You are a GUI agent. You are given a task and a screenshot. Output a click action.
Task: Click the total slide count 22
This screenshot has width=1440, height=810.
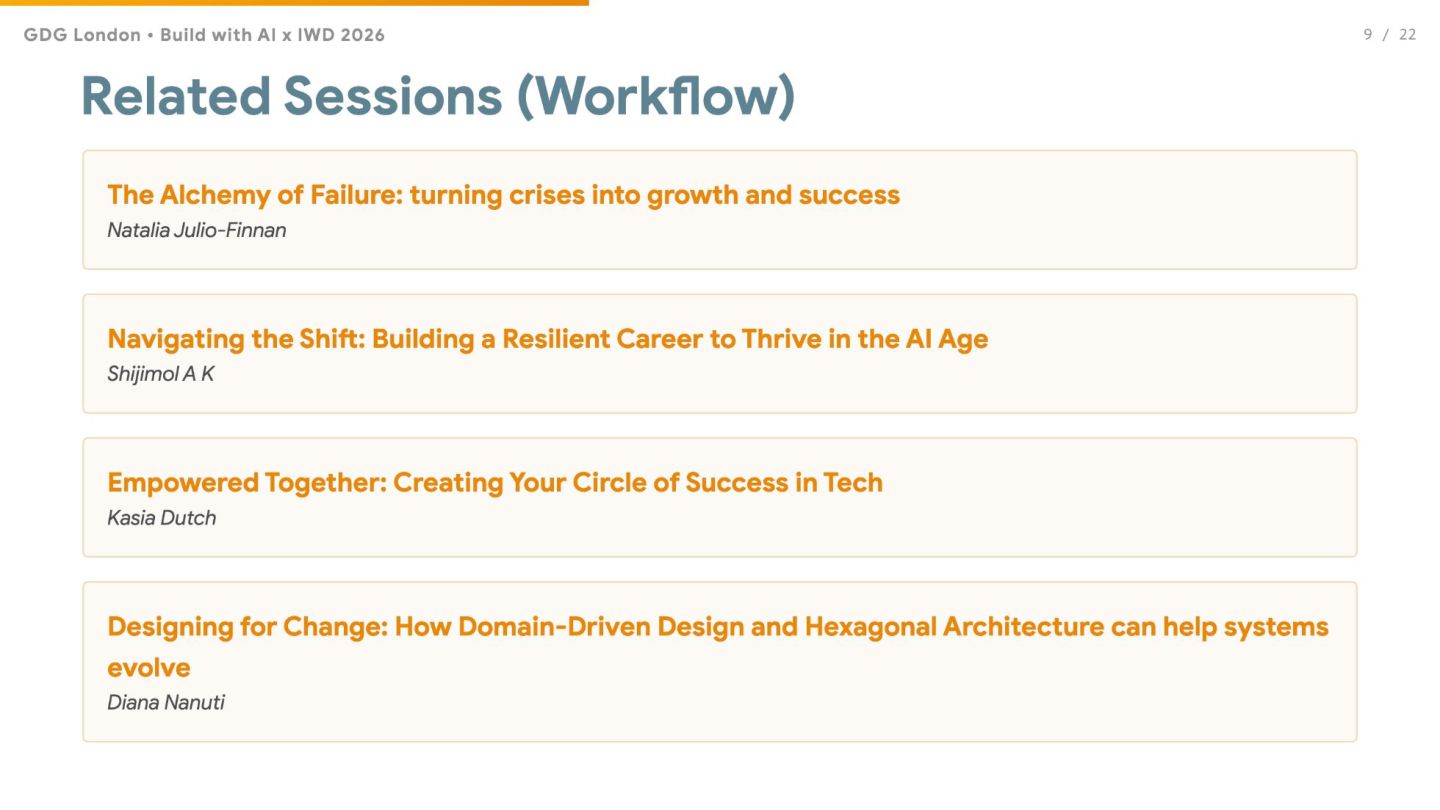click(x=1407, y=35)
